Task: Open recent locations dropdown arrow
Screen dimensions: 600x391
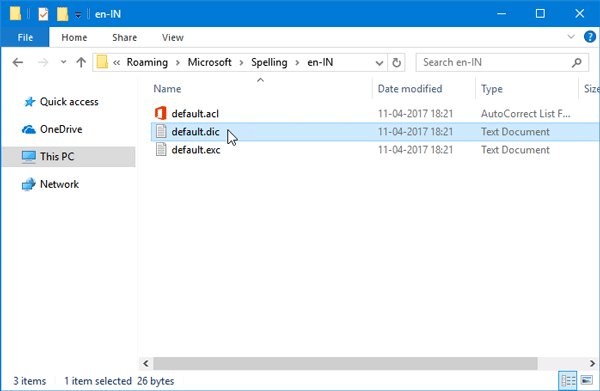Action: click(63, 62)
